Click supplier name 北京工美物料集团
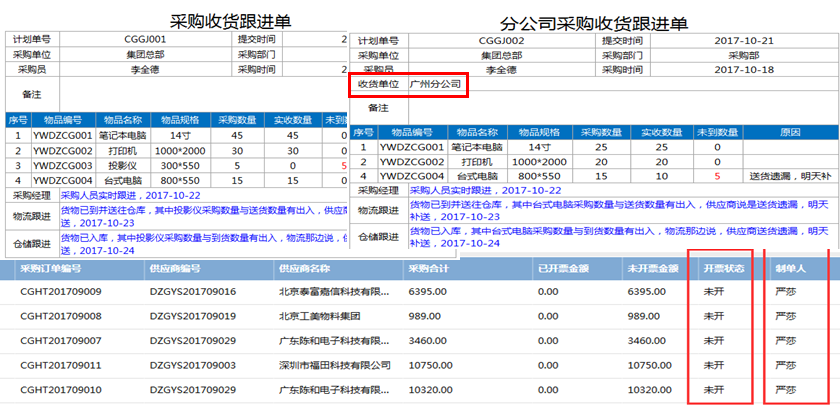840x409 pixels. [319, 316]
